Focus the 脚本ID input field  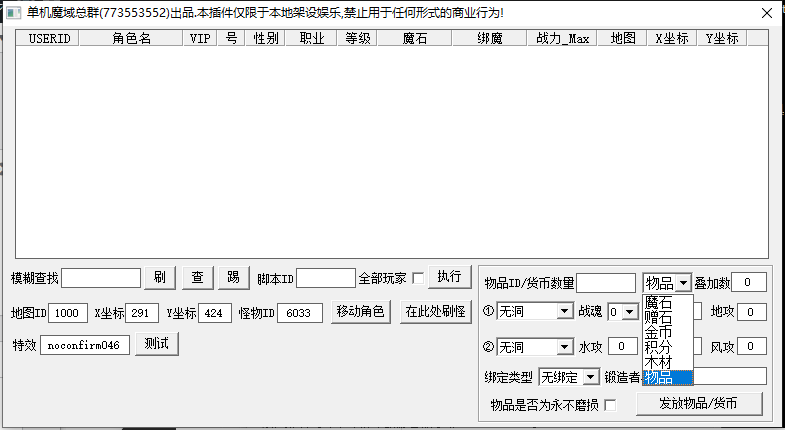(x=326, y=278)
